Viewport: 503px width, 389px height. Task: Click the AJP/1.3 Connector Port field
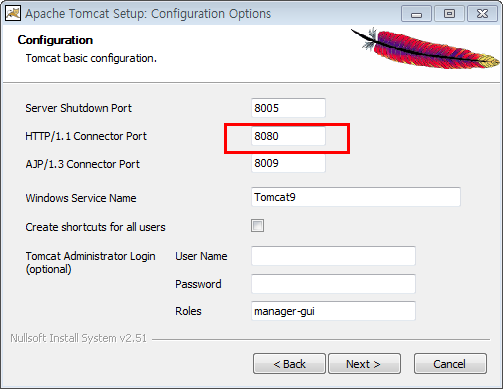click(288, 163)
